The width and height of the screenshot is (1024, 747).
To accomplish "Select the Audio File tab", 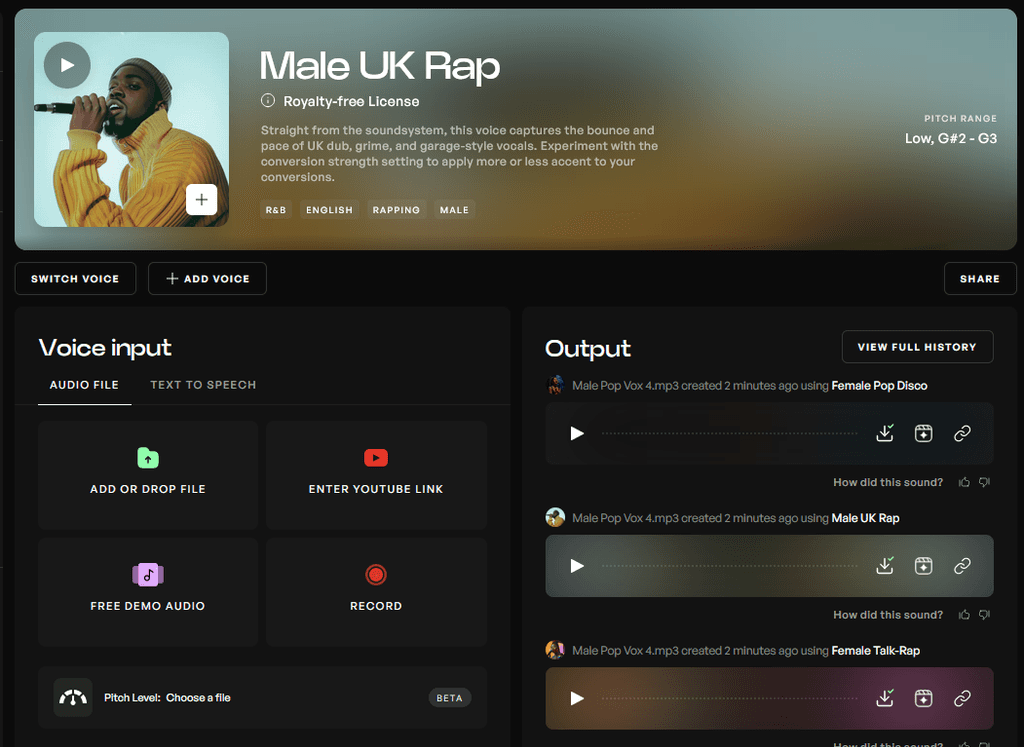I will pyautogui.click(x=84, y=384).
